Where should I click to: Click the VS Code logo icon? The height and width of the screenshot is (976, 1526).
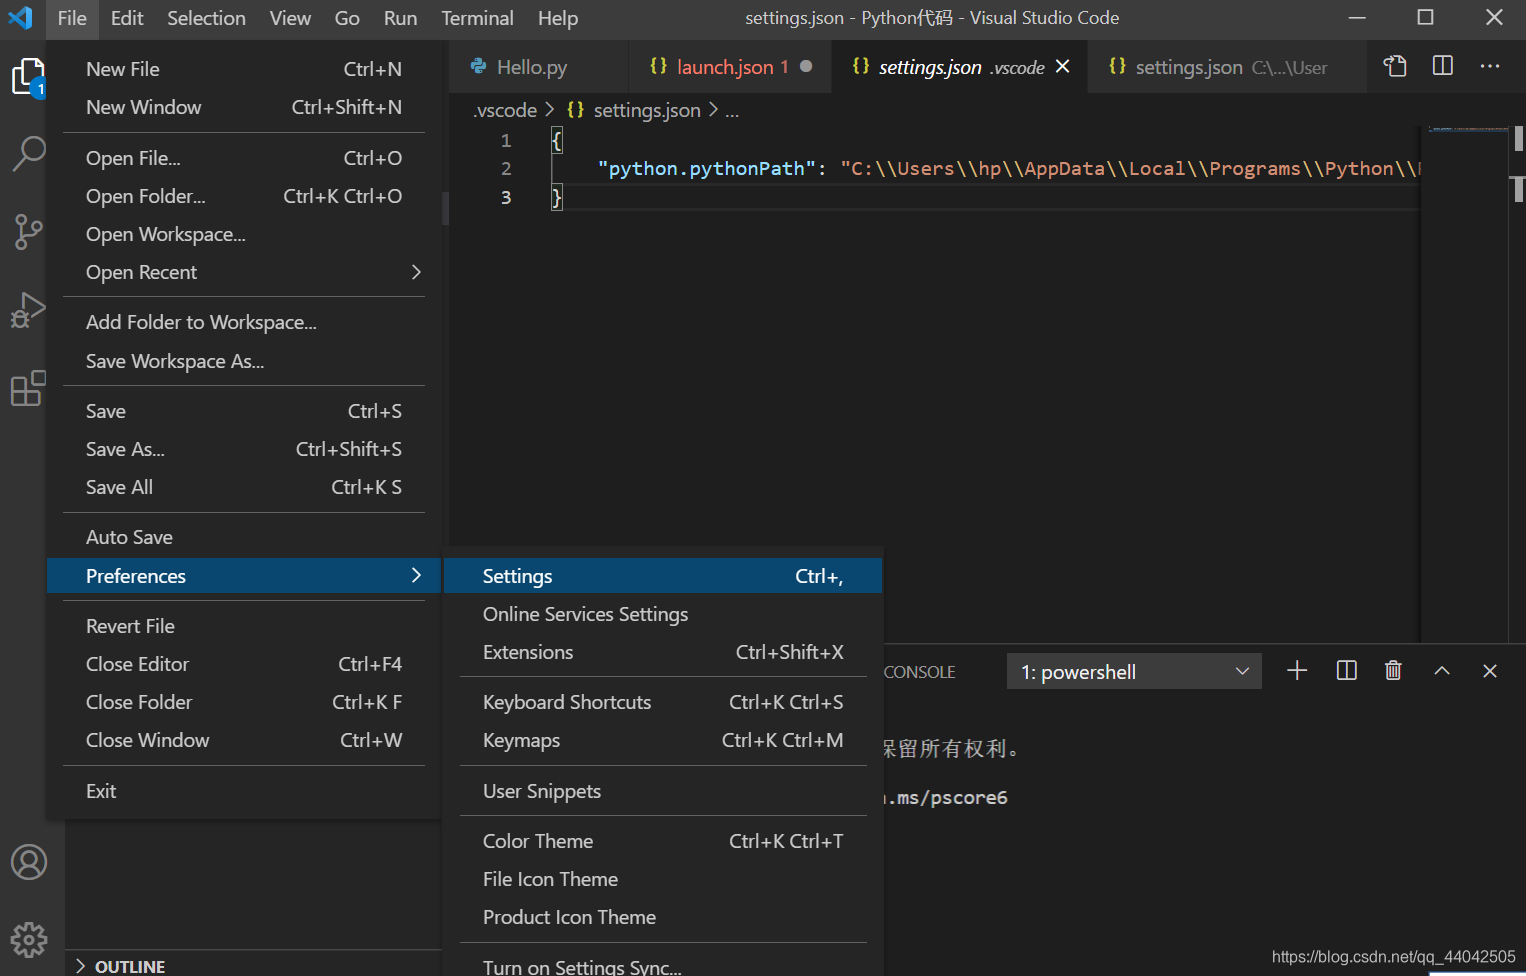coord(20,18)
